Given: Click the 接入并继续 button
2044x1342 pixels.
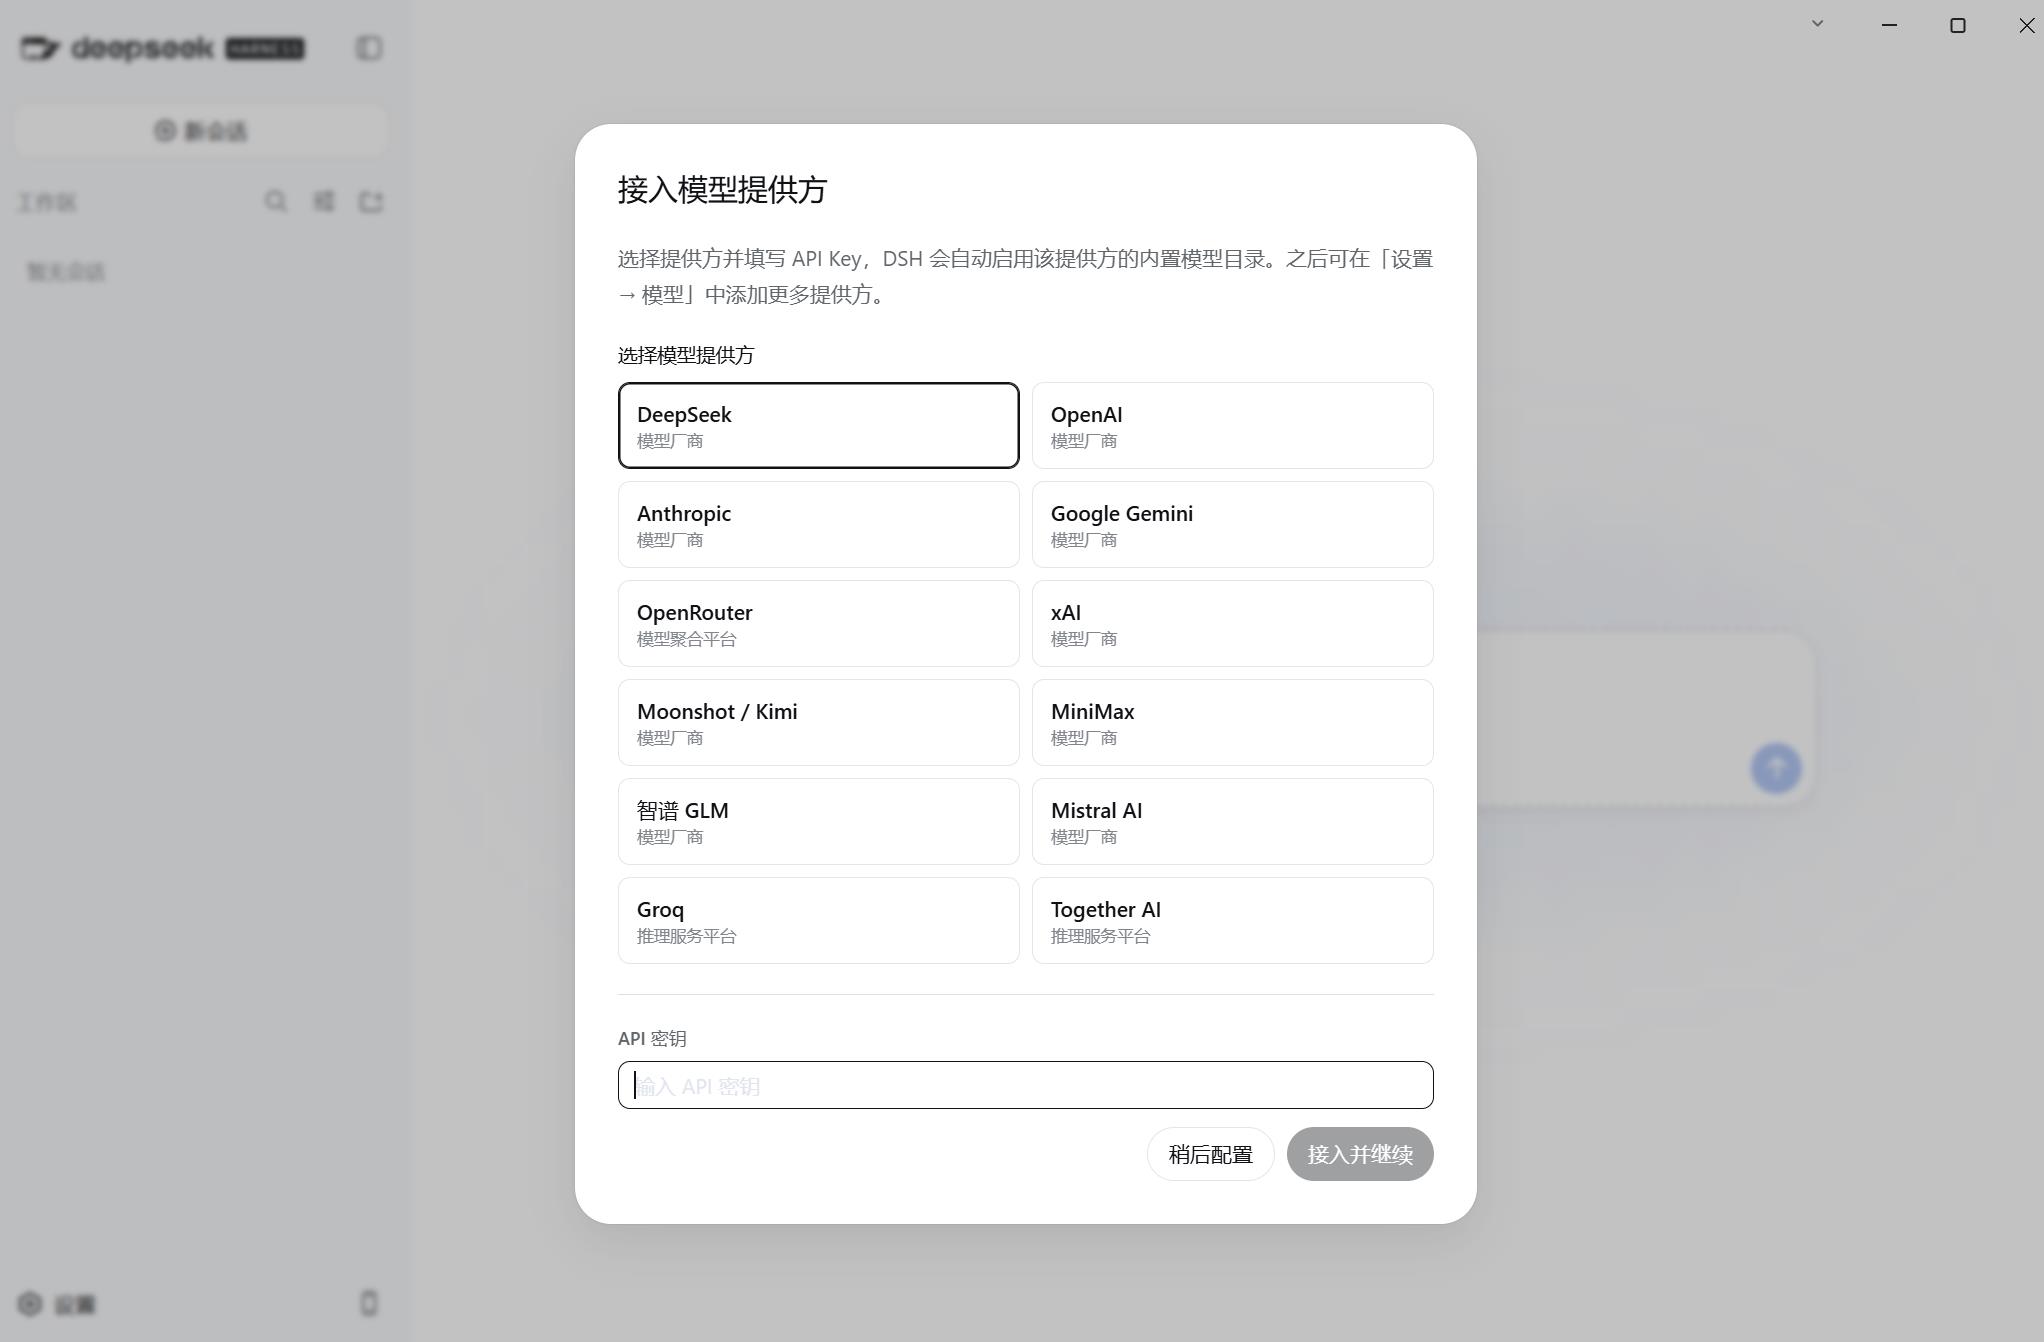Looking at the screenshot, I should (x=1360, y=1154).
